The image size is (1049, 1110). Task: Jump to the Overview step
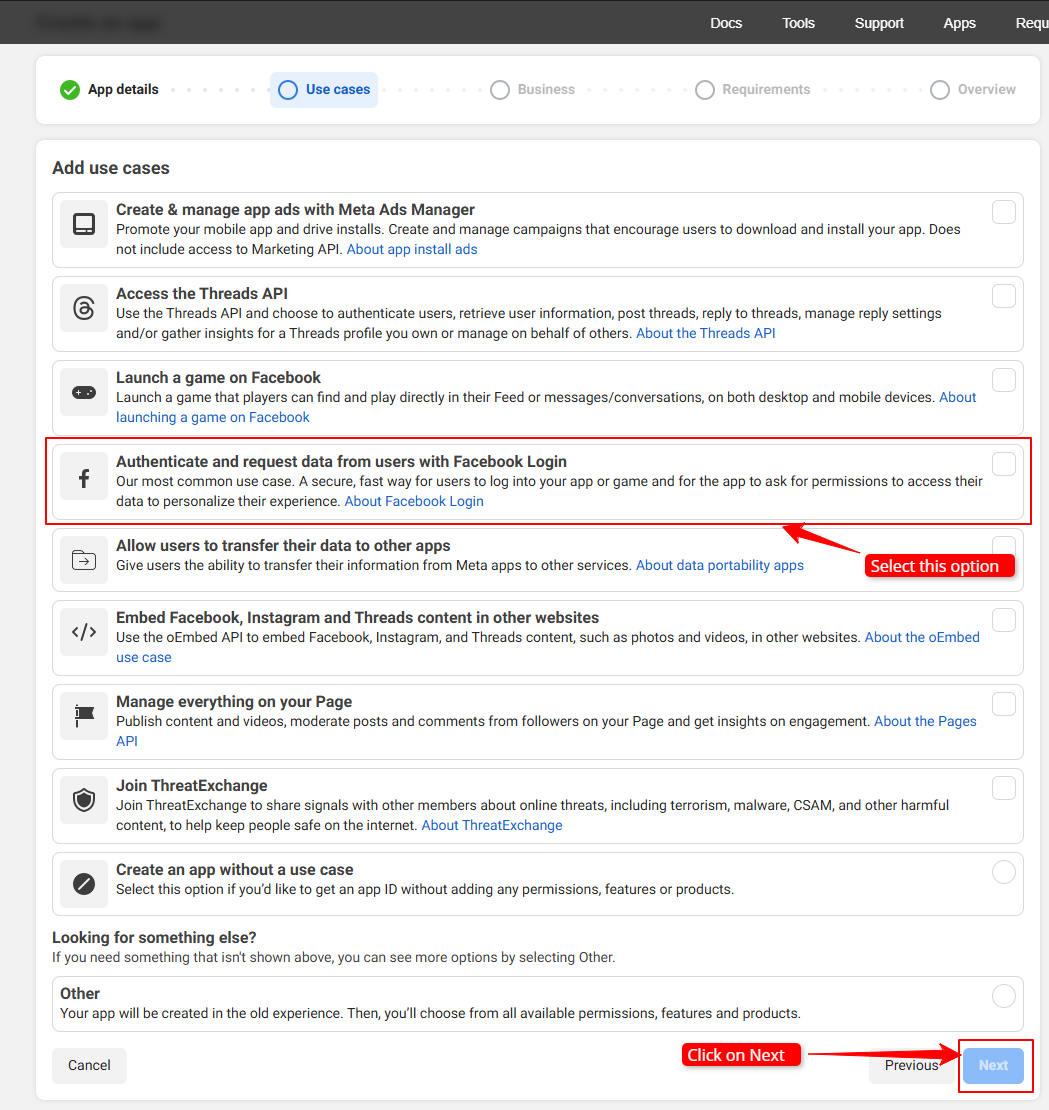tap(973, 90)
